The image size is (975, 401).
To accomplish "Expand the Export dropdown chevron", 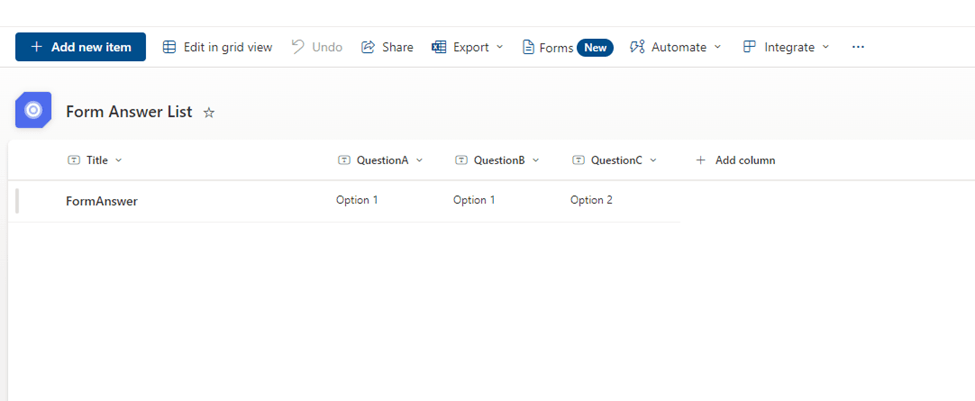I will click(499, 47).
